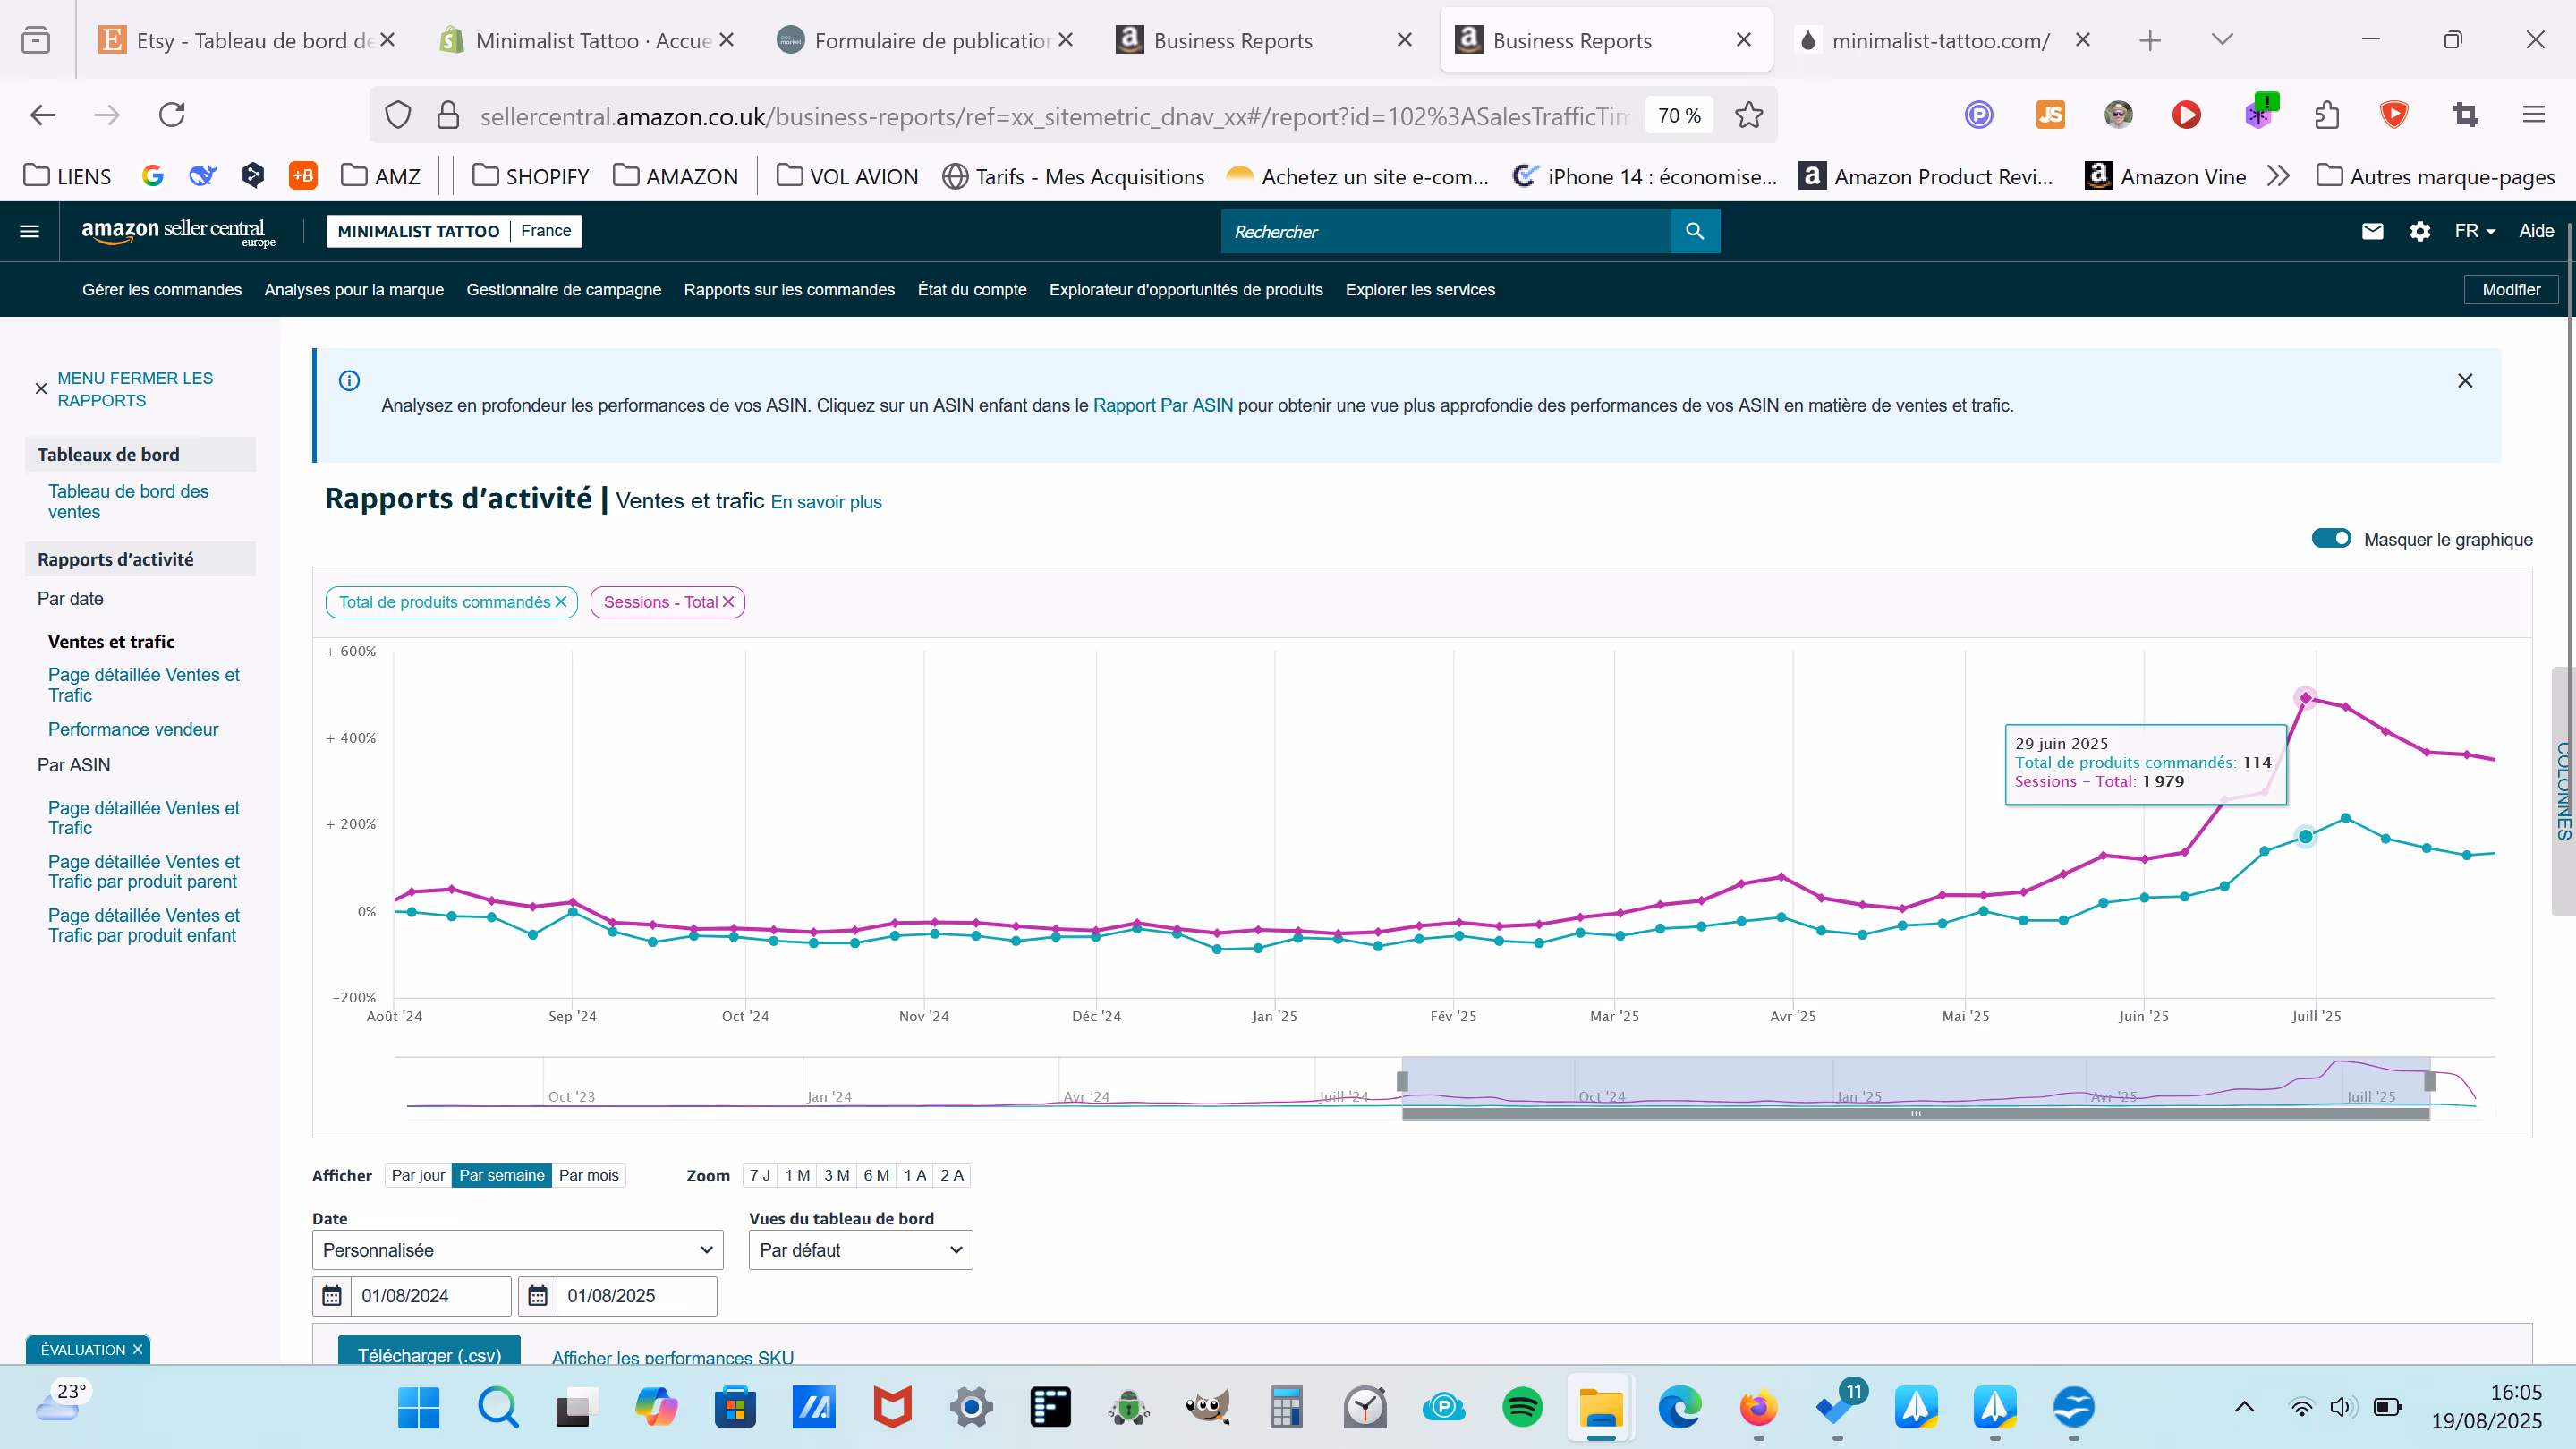Select Par jour display option

(x=418, y=1175)
